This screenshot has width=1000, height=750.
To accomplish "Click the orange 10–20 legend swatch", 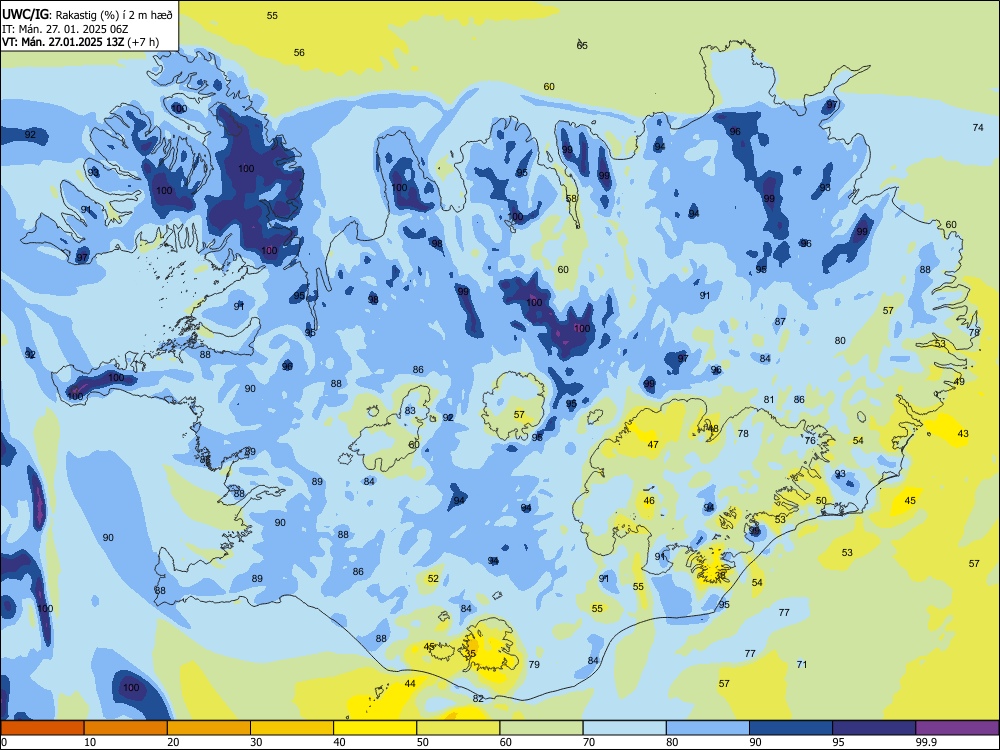I will (126, 728).
